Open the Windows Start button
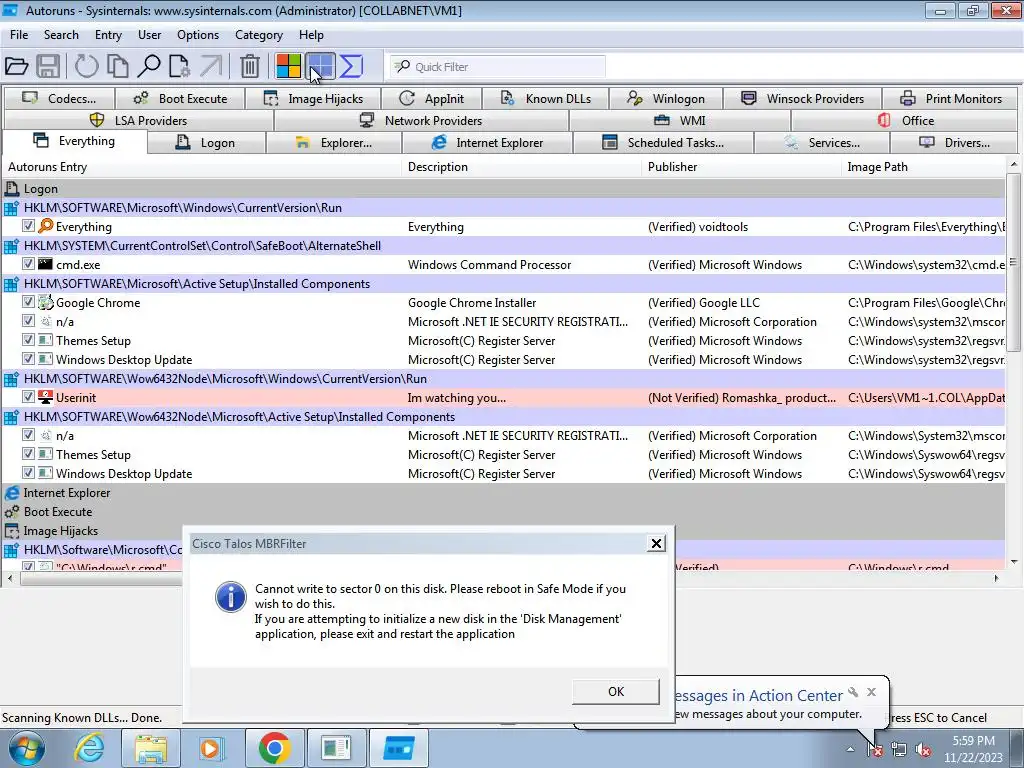1024x768 pixels. [x=27, y=748]
